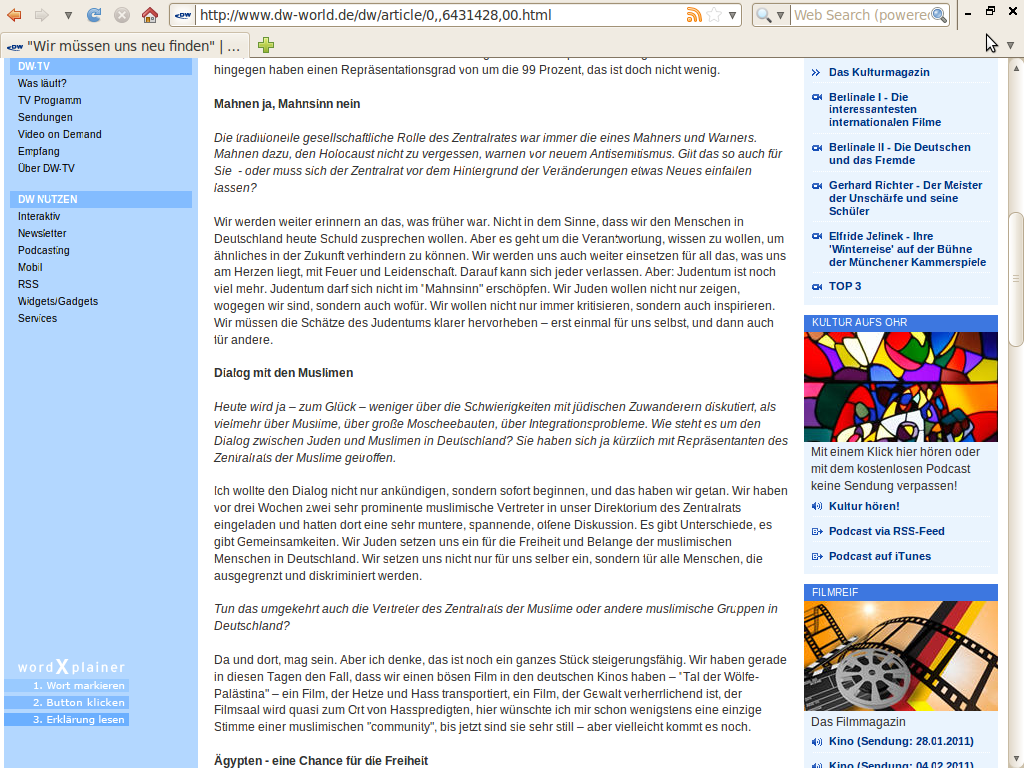Click the icon beside Podcast via RSS-Feed
This screenshot has height=768, width=1024.
click(x=816, y=532)
